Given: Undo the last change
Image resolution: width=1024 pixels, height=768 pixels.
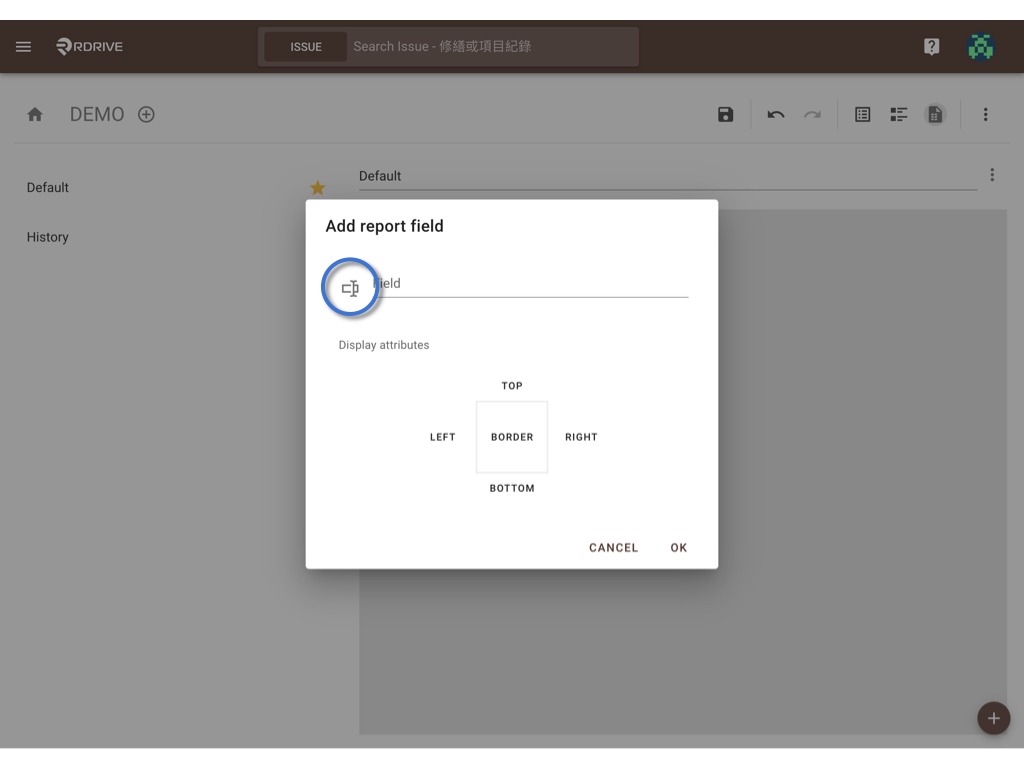Looking at the screenshot, I should pos(776,115).
